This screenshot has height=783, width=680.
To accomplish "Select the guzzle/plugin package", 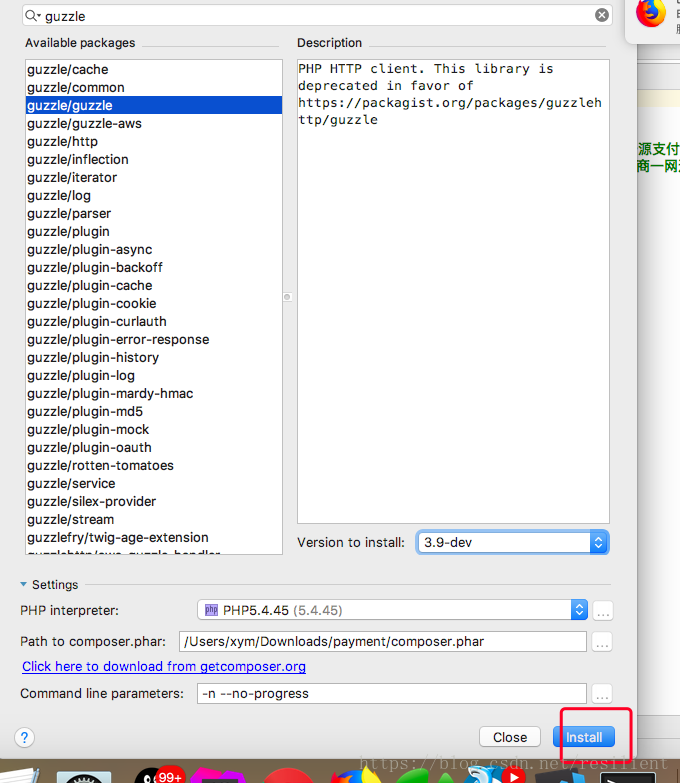I will 154,231.
